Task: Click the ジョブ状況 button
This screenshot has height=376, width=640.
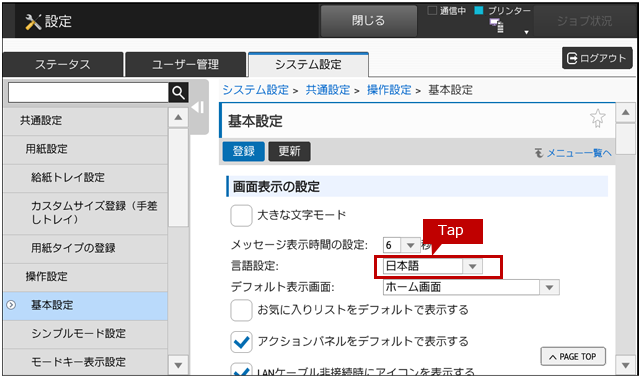Action: pyautogui.click(x=584, y=21)
